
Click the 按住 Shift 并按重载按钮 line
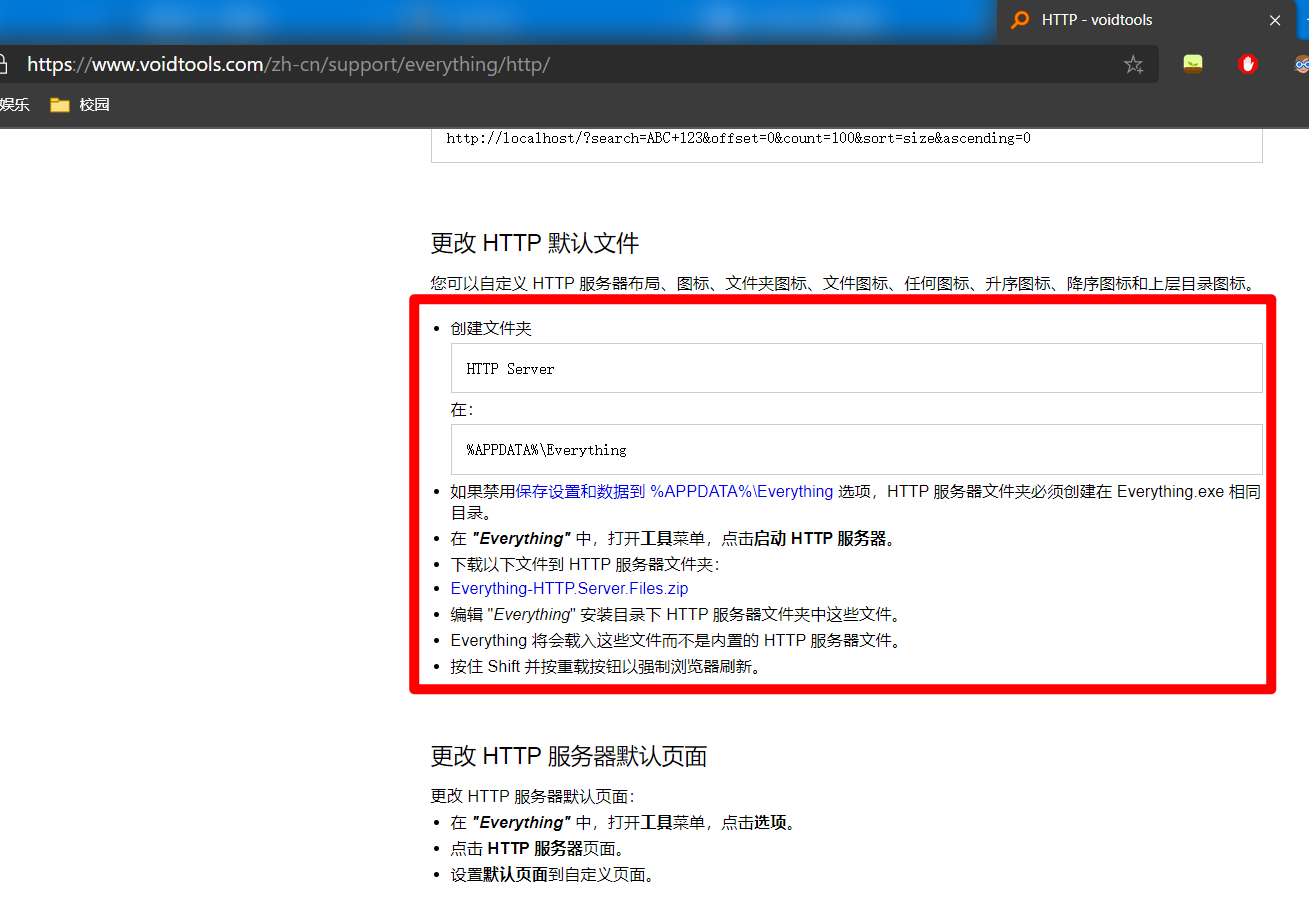607,666
